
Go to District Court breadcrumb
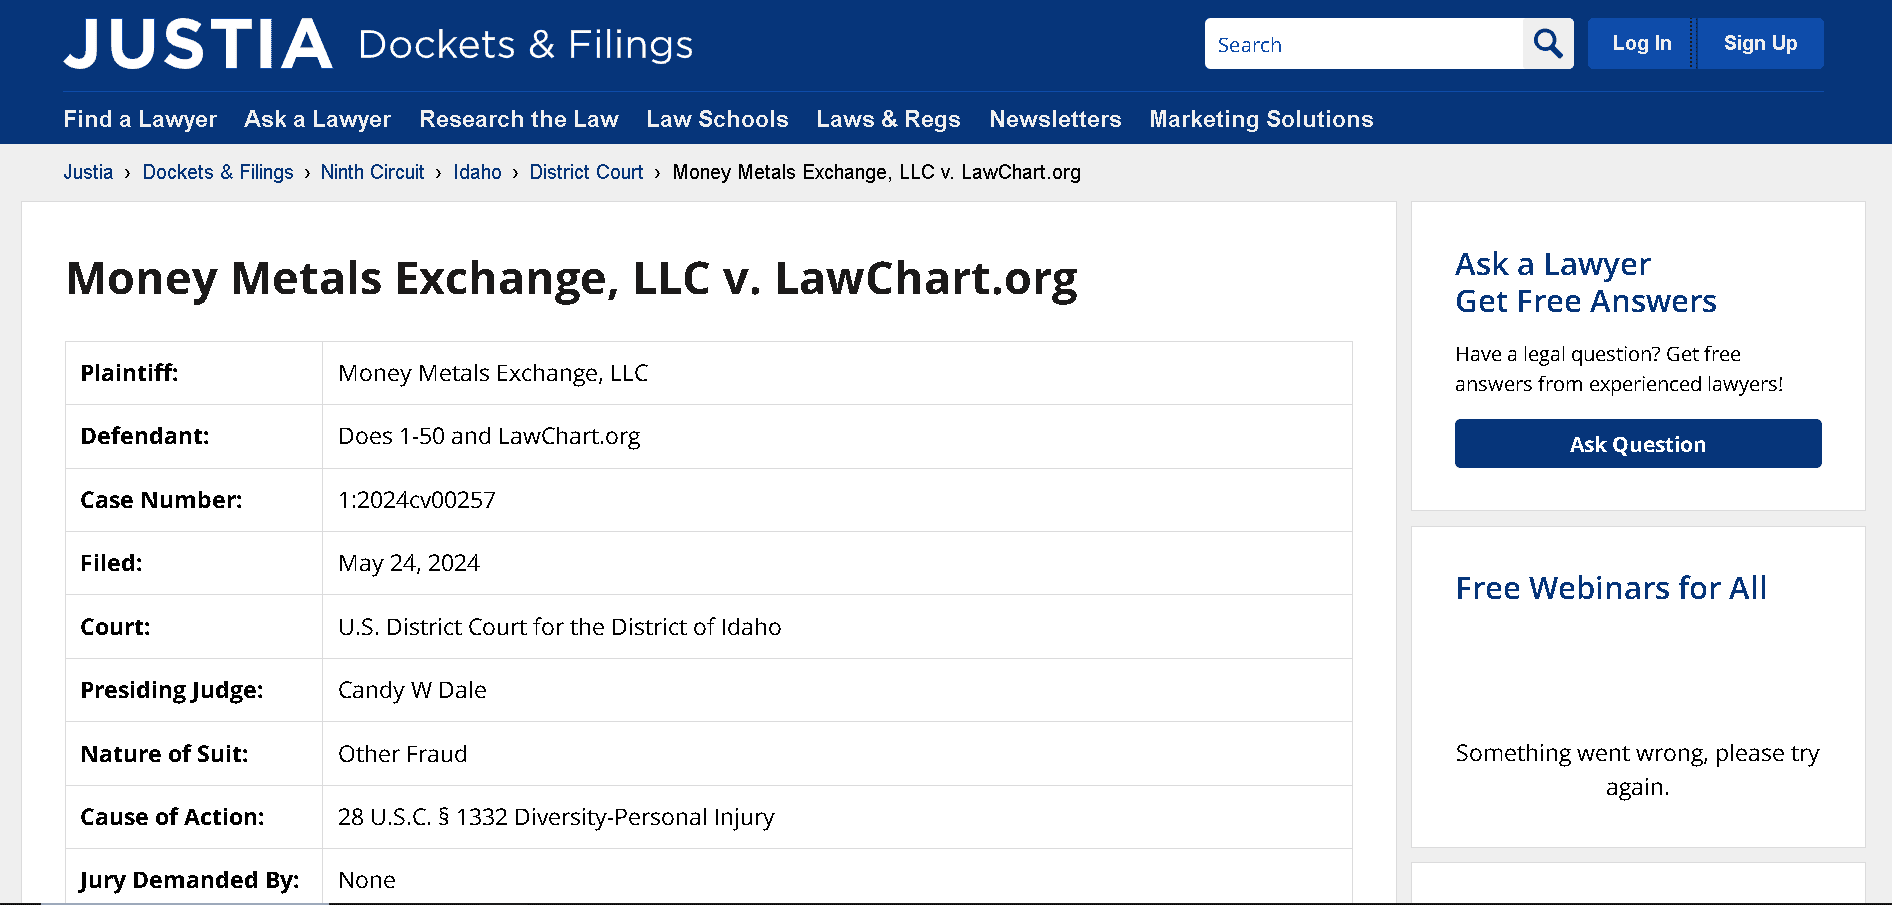(586, 172)
